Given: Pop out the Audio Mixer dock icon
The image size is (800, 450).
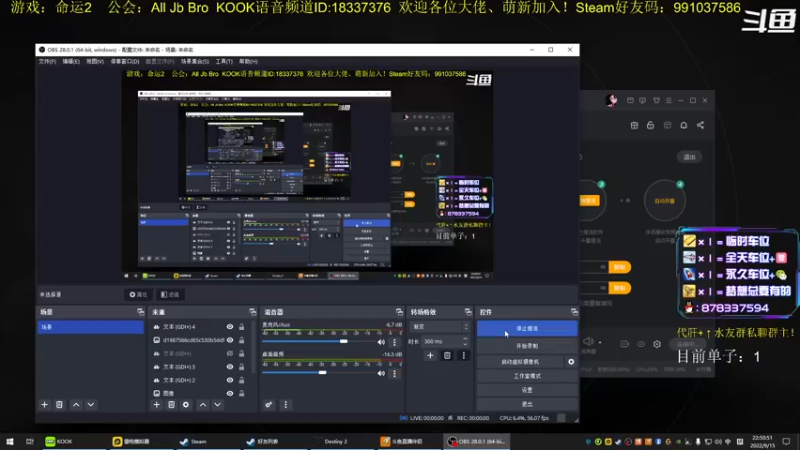Looking at the screenshot, I should 399,312.
